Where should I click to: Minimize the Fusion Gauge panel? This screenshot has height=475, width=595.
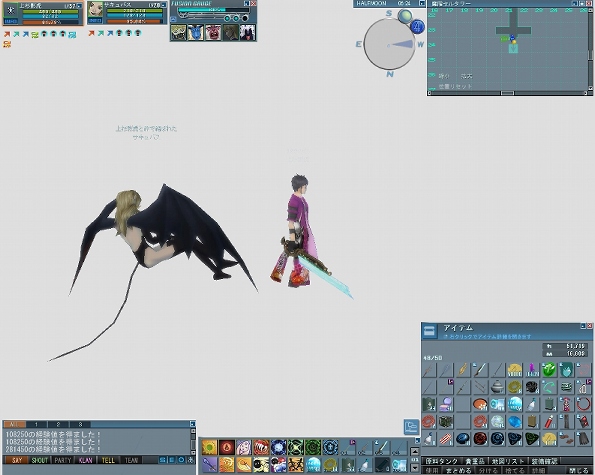point(247,3)
